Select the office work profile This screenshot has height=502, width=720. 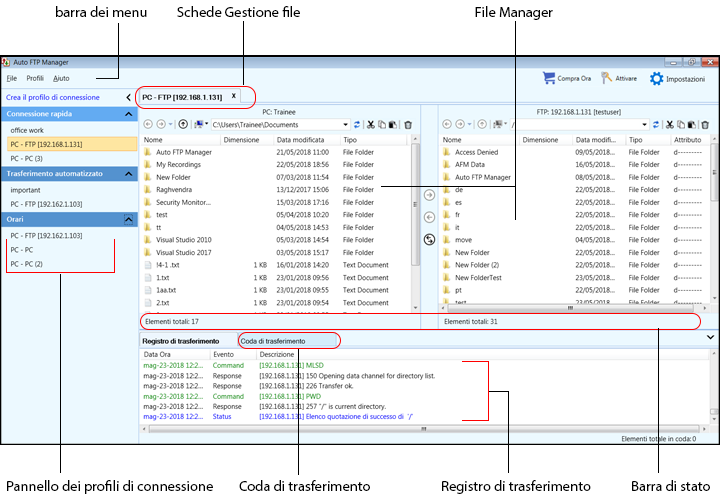click(x=27, y=130)
